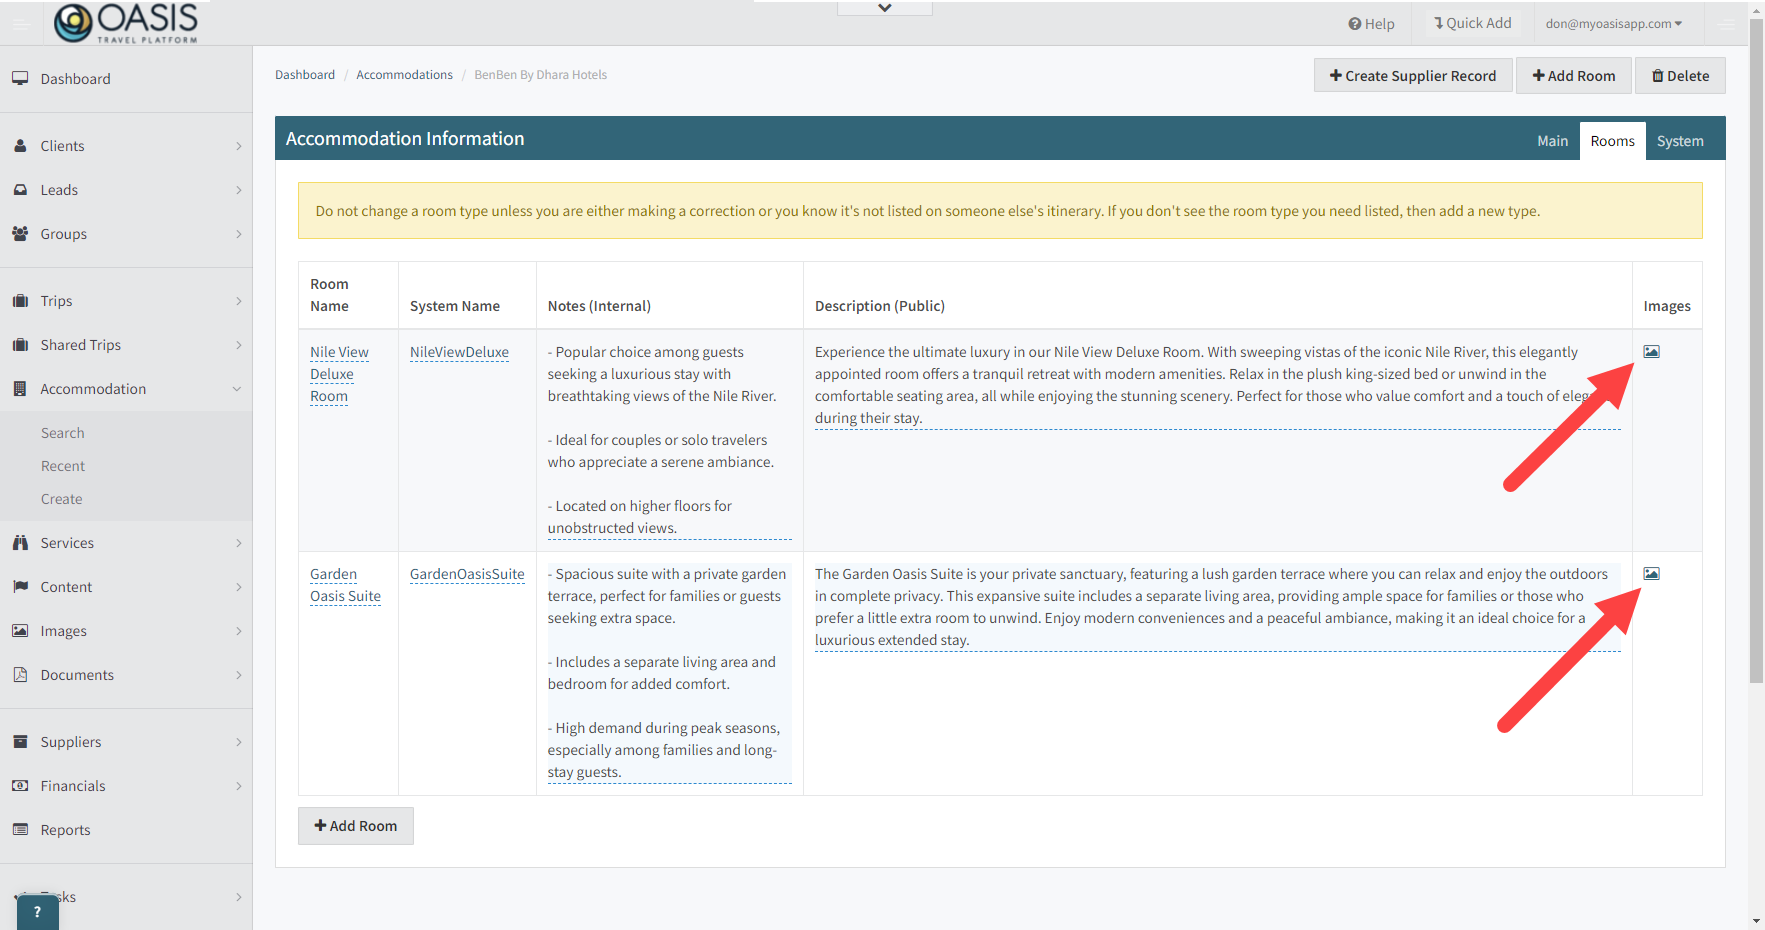Expand the Suppliers menu chevron
The width and height of the screenshot is (1765, 930).
click(238, 742)
